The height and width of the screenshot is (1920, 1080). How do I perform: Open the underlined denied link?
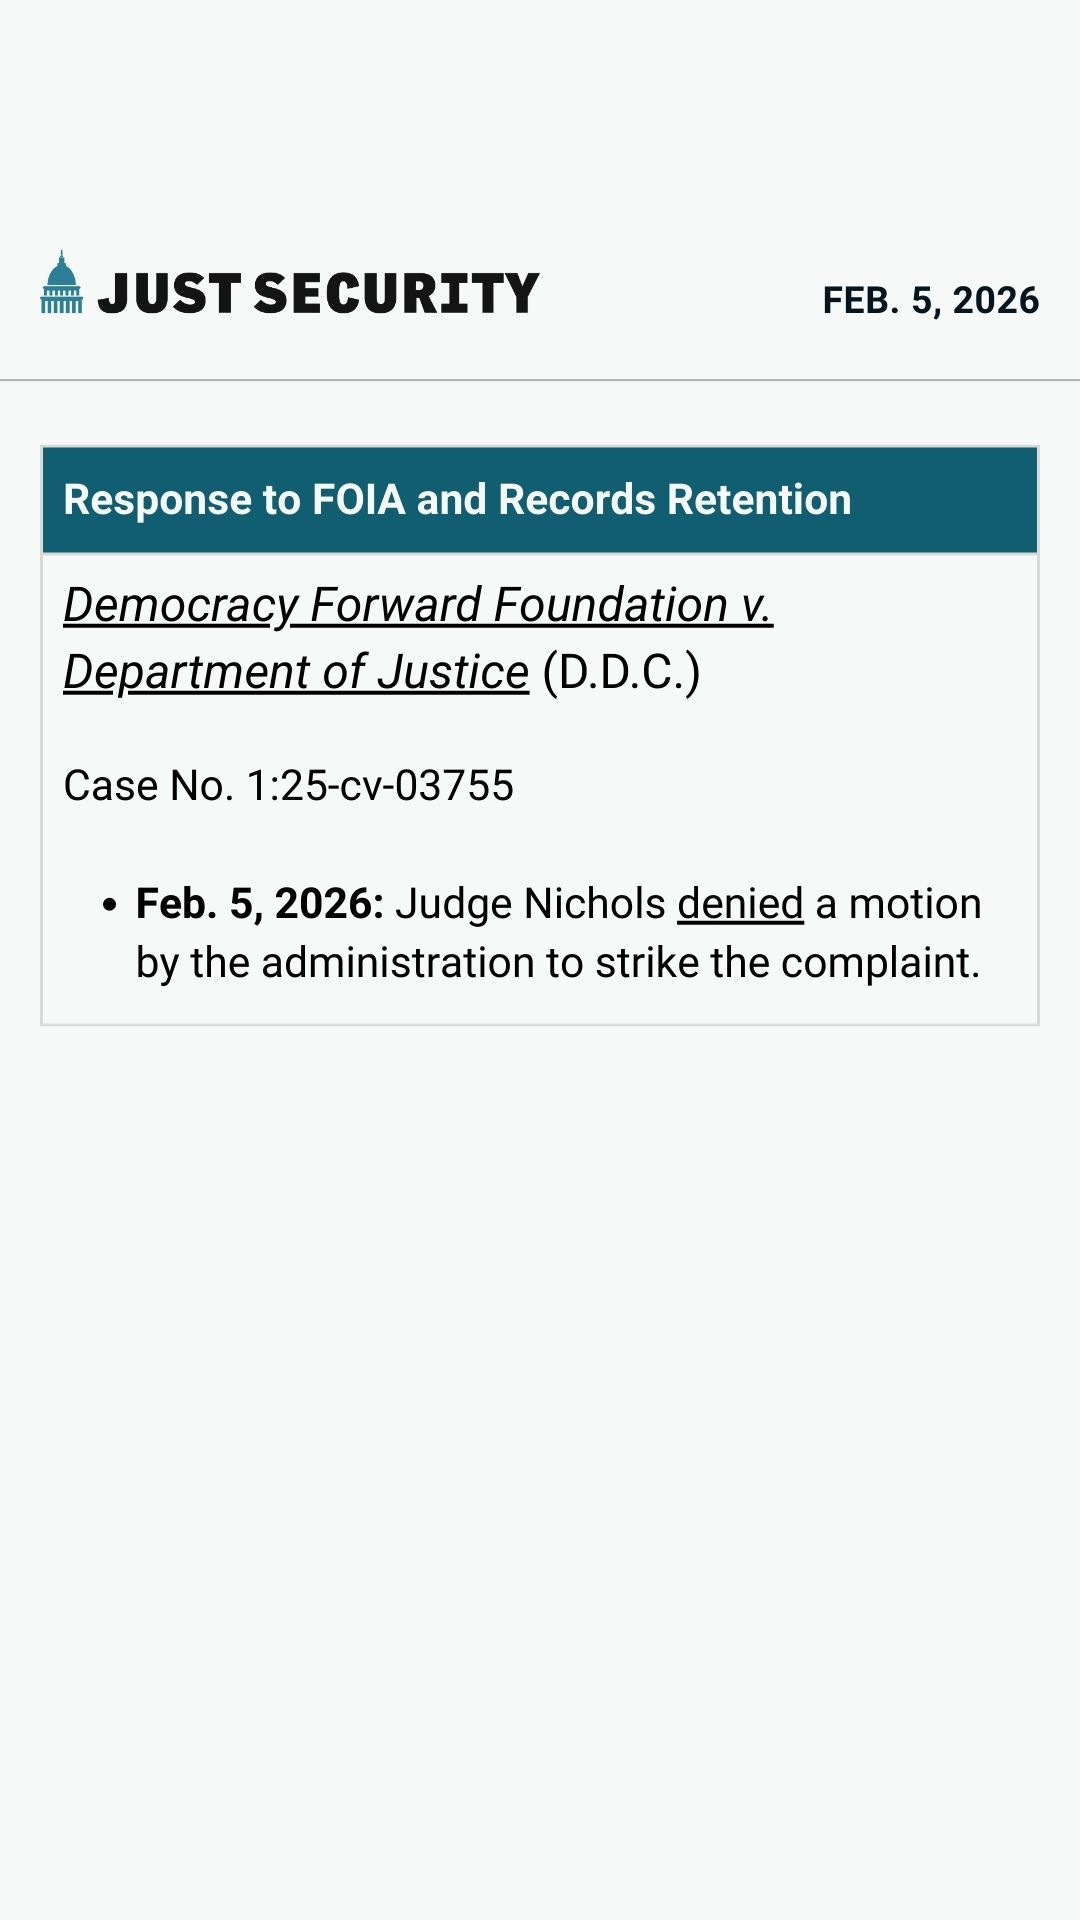(x=740, y=904)
